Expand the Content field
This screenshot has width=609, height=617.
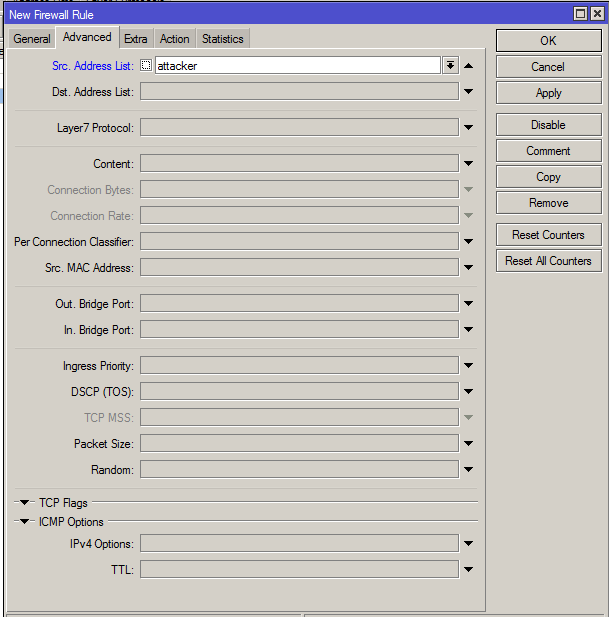[x=468, y=163]
